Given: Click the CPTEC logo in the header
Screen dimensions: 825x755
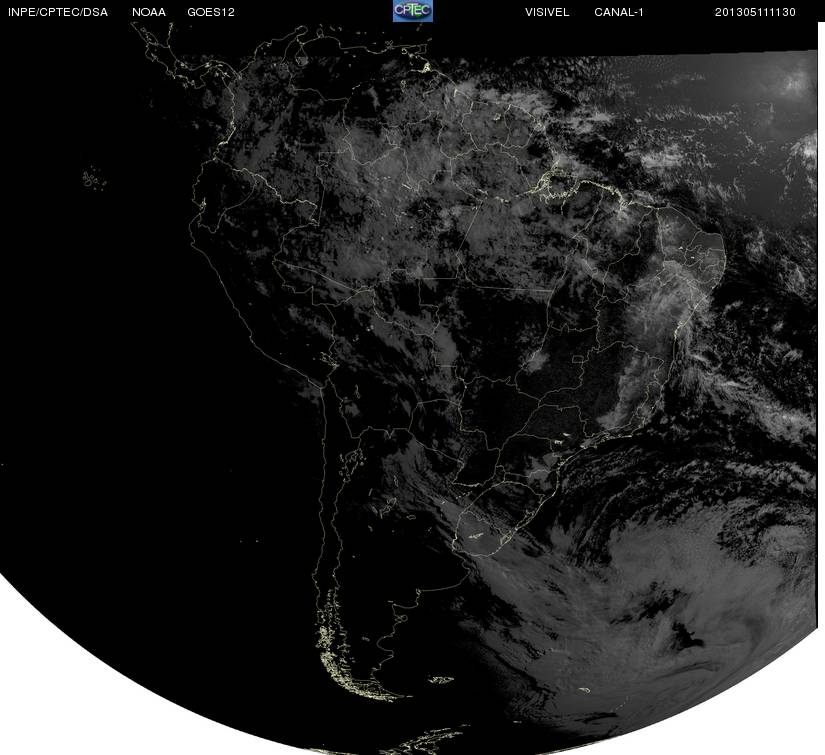Looking at the screenshot, I should (412, 11).
